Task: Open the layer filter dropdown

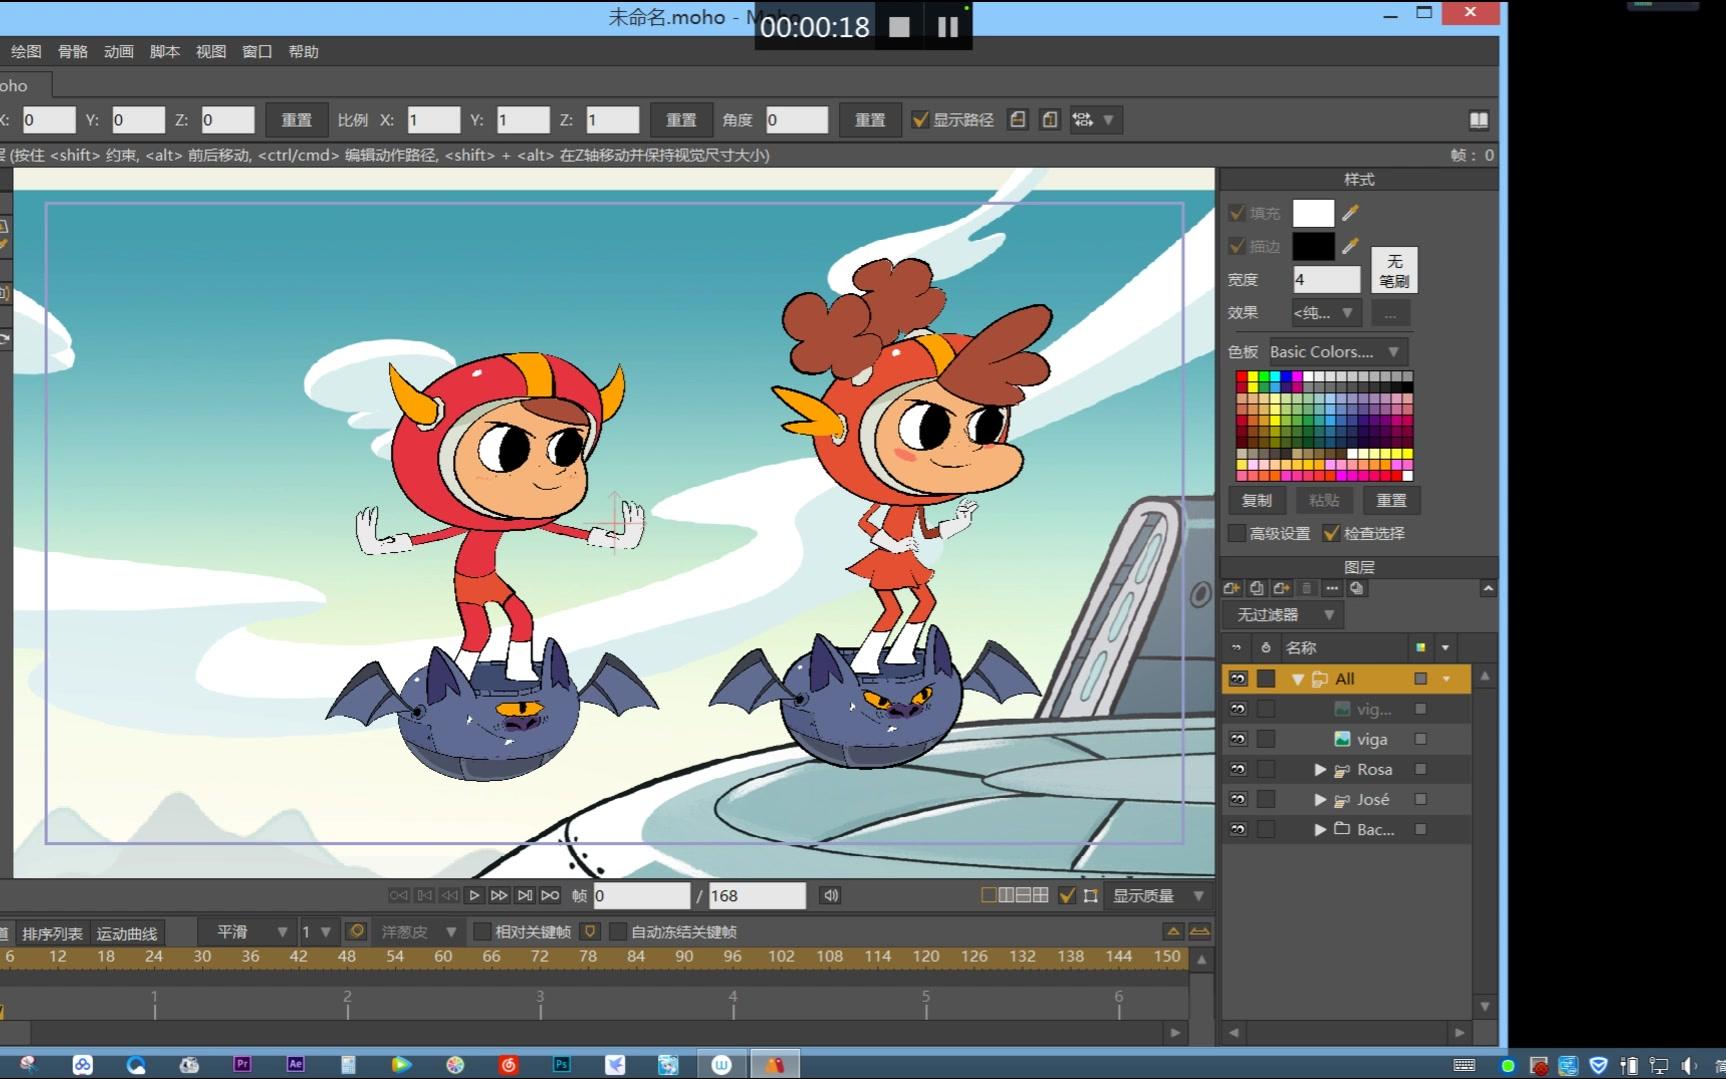Action: tap(1283, 615)
